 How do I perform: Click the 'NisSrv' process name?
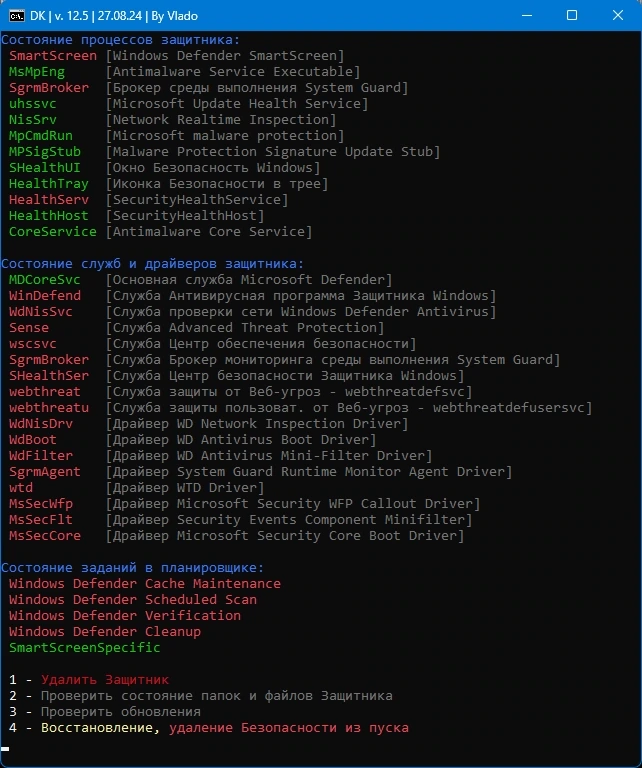pyautogui.click(x=33, y=120)
